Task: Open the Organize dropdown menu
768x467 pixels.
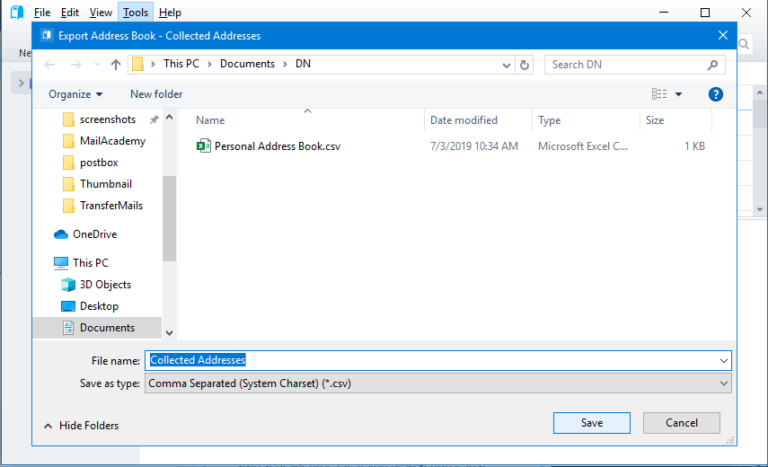Action: (75, 94)
